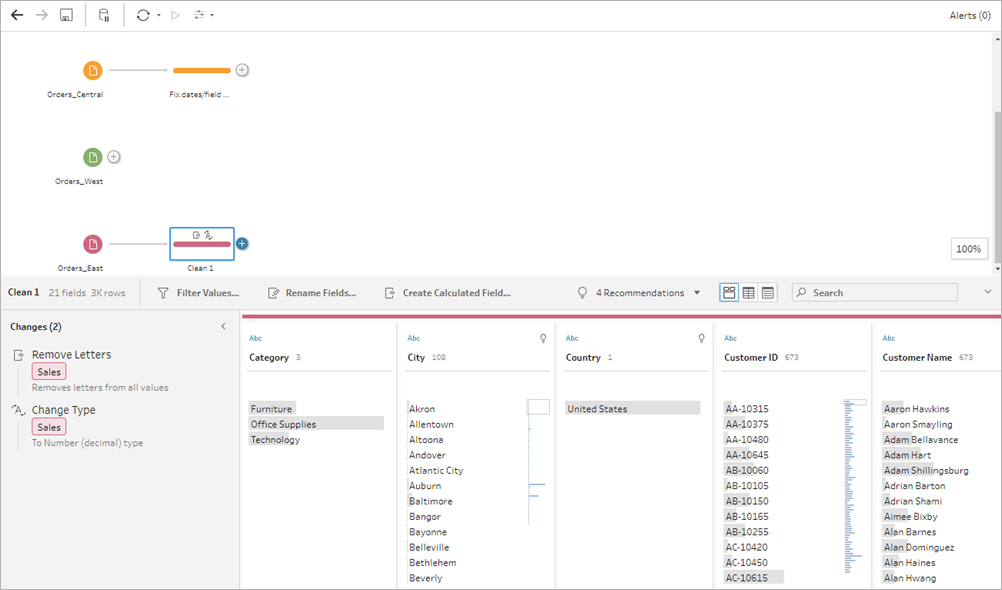Select the United States value
Image resolution: width=1002 pixels, height=590 pixels.
click(x=633, y=409)
